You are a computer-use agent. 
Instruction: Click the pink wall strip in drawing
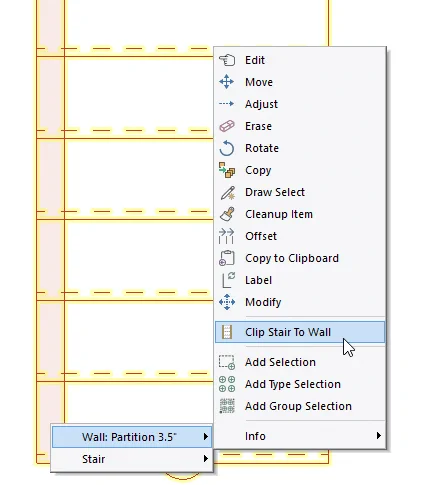tap(51, 233)
